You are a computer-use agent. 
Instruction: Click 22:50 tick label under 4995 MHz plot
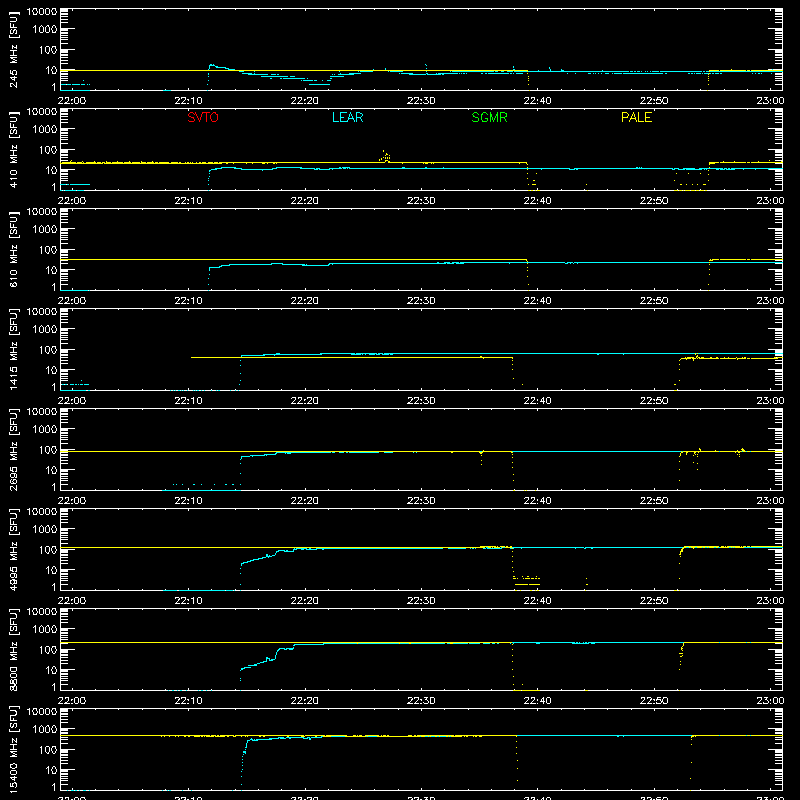(x=654, y=601)
